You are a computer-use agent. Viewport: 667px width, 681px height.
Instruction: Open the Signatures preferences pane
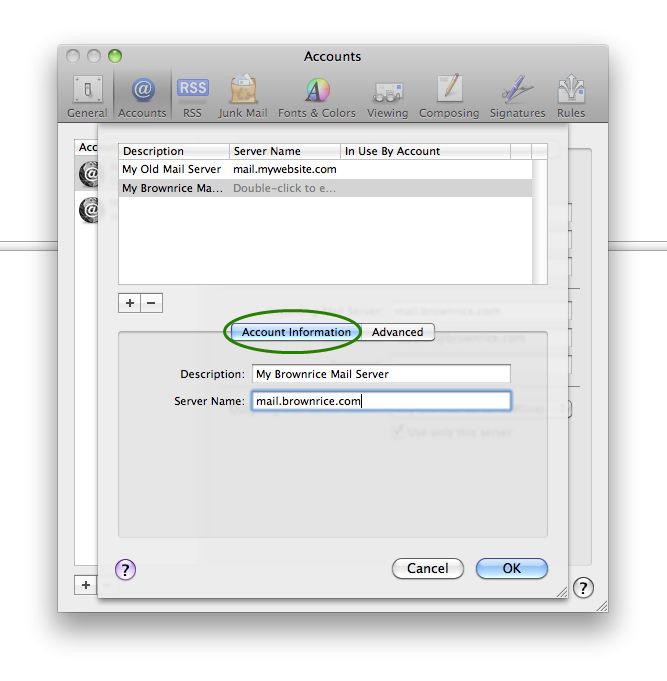[x=518, y=97]
